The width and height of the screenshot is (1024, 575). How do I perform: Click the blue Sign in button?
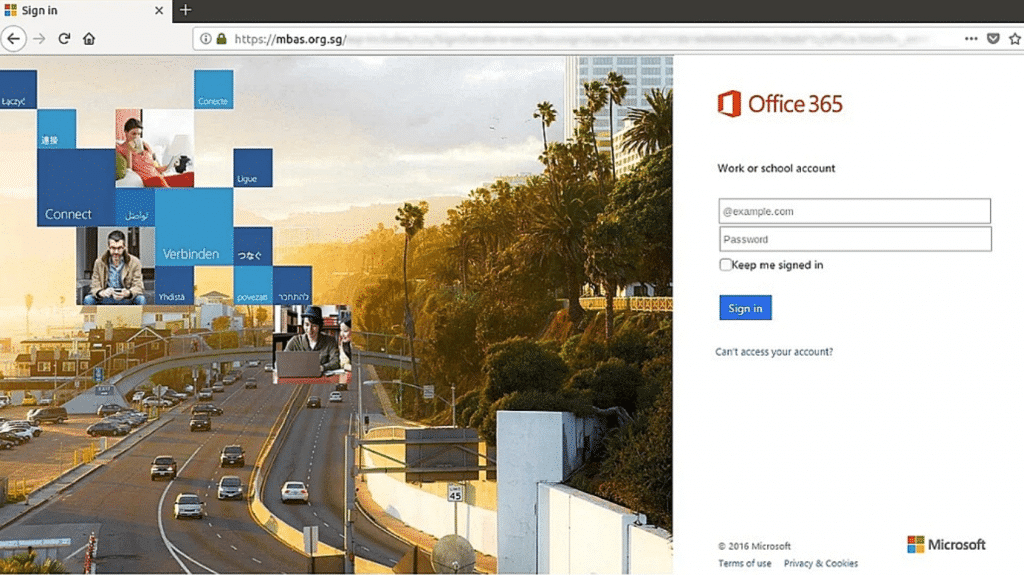pos(745,308)
